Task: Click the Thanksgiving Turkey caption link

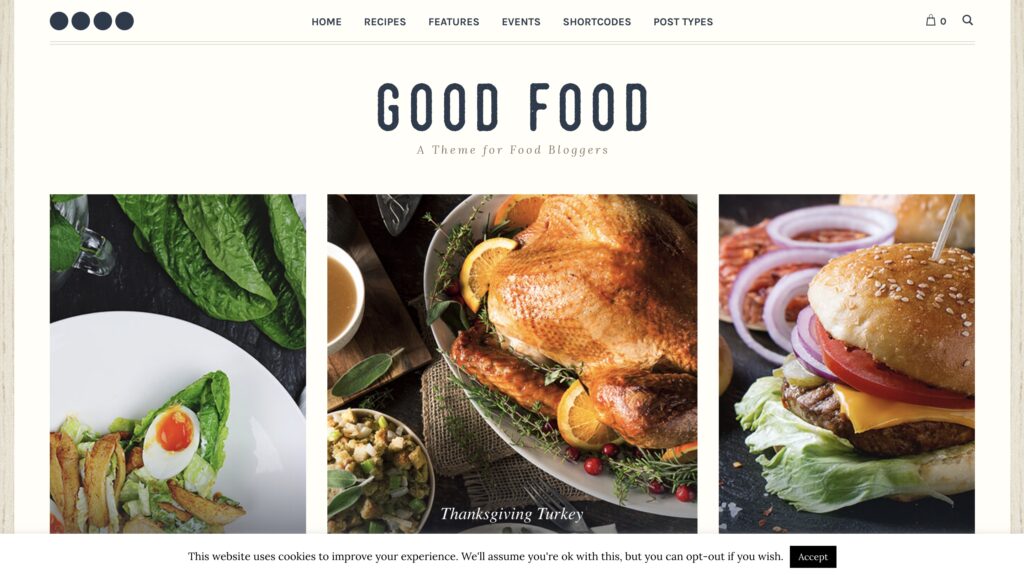Action: coord(512,514)
